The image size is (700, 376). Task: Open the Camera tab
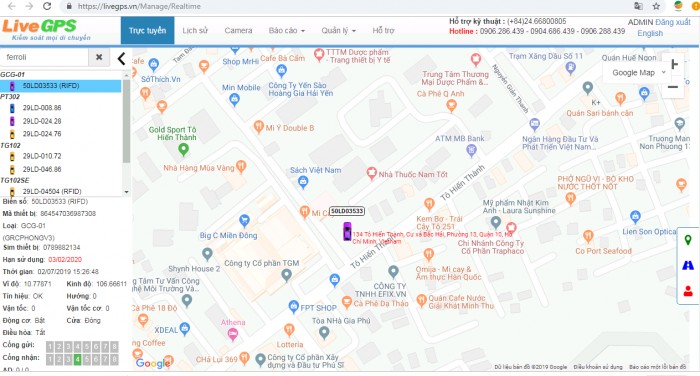click(238, 30)
